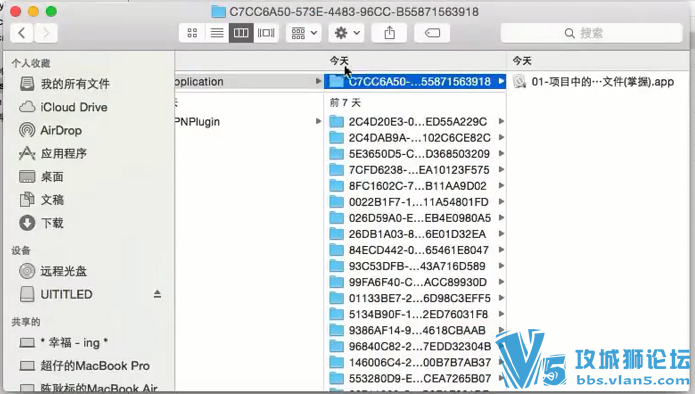Select column view mode
This screenshot has height=394, width=695.
(x=241, y=33)
